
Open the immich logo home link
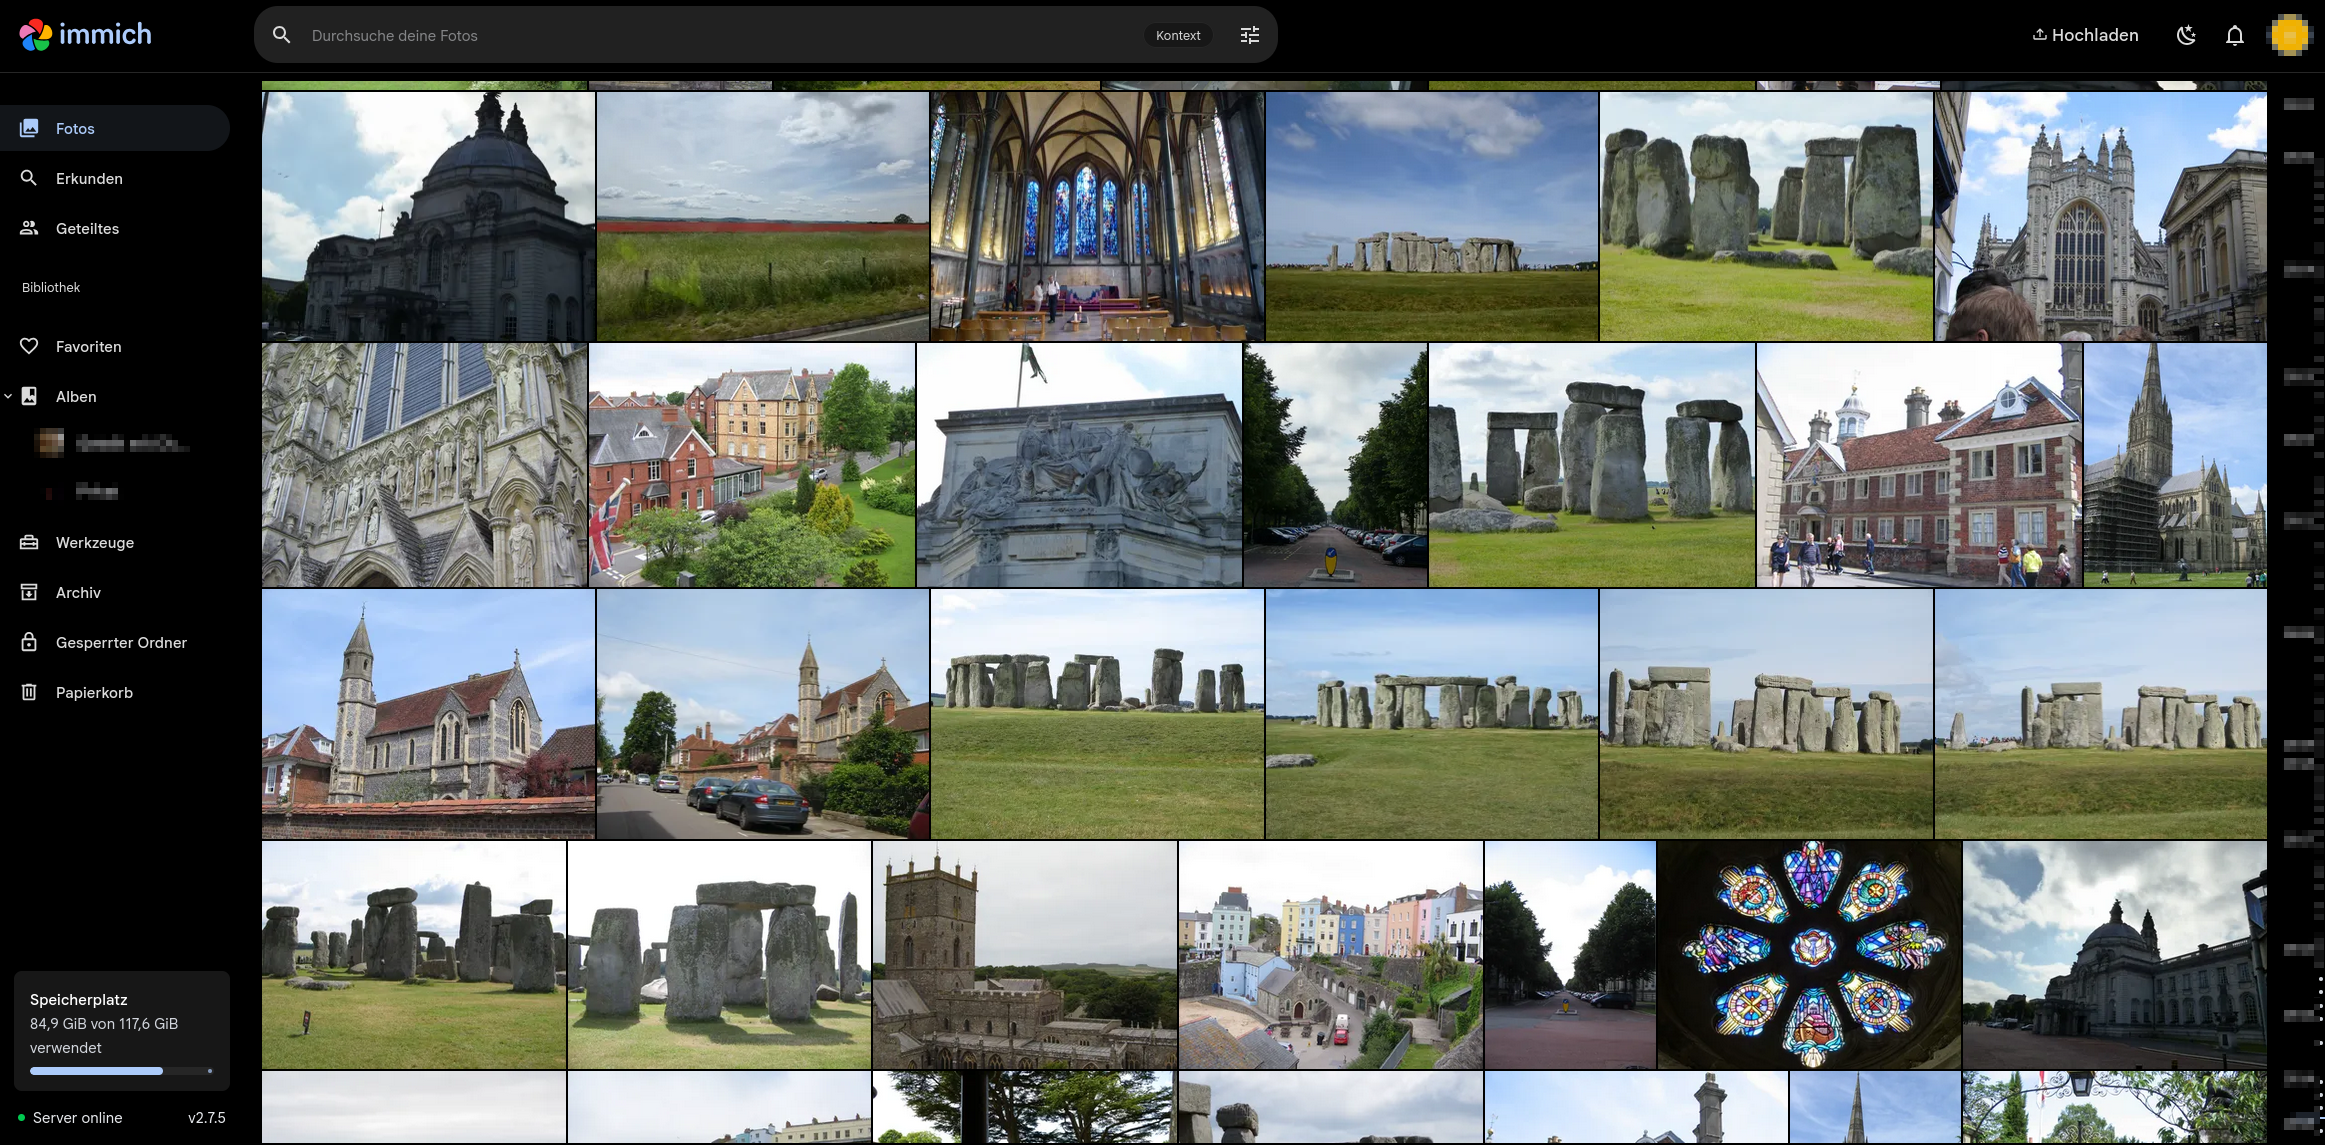click(x=85, y=35)
